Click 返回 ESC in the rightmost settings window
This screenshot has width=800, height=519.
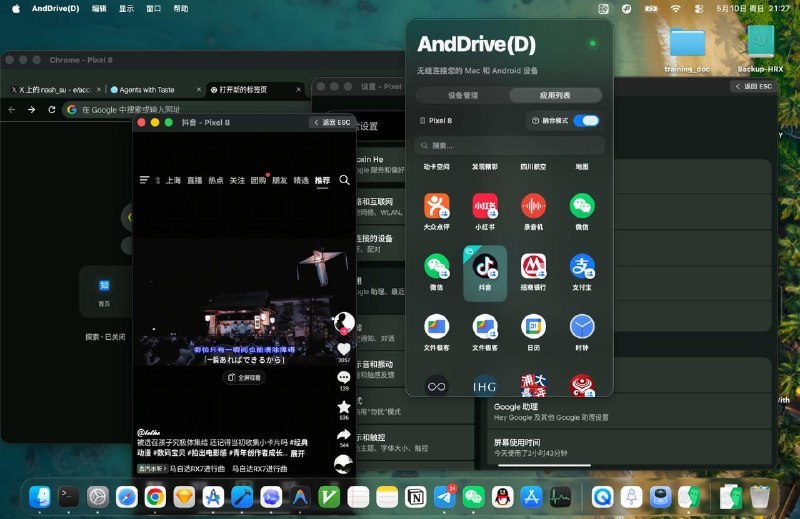point(754,86)
